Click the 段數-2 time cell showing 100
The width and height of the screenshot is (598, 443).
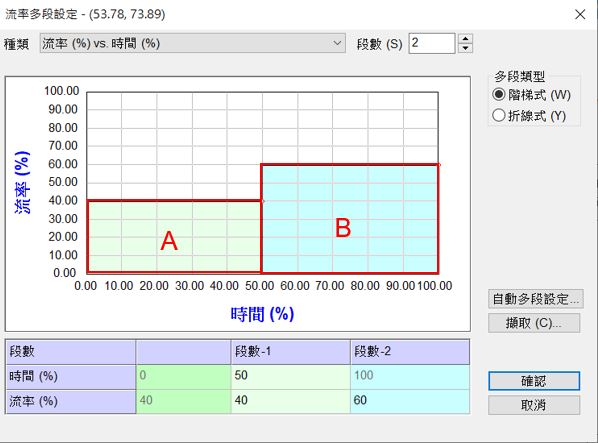[x=410, y=377]
